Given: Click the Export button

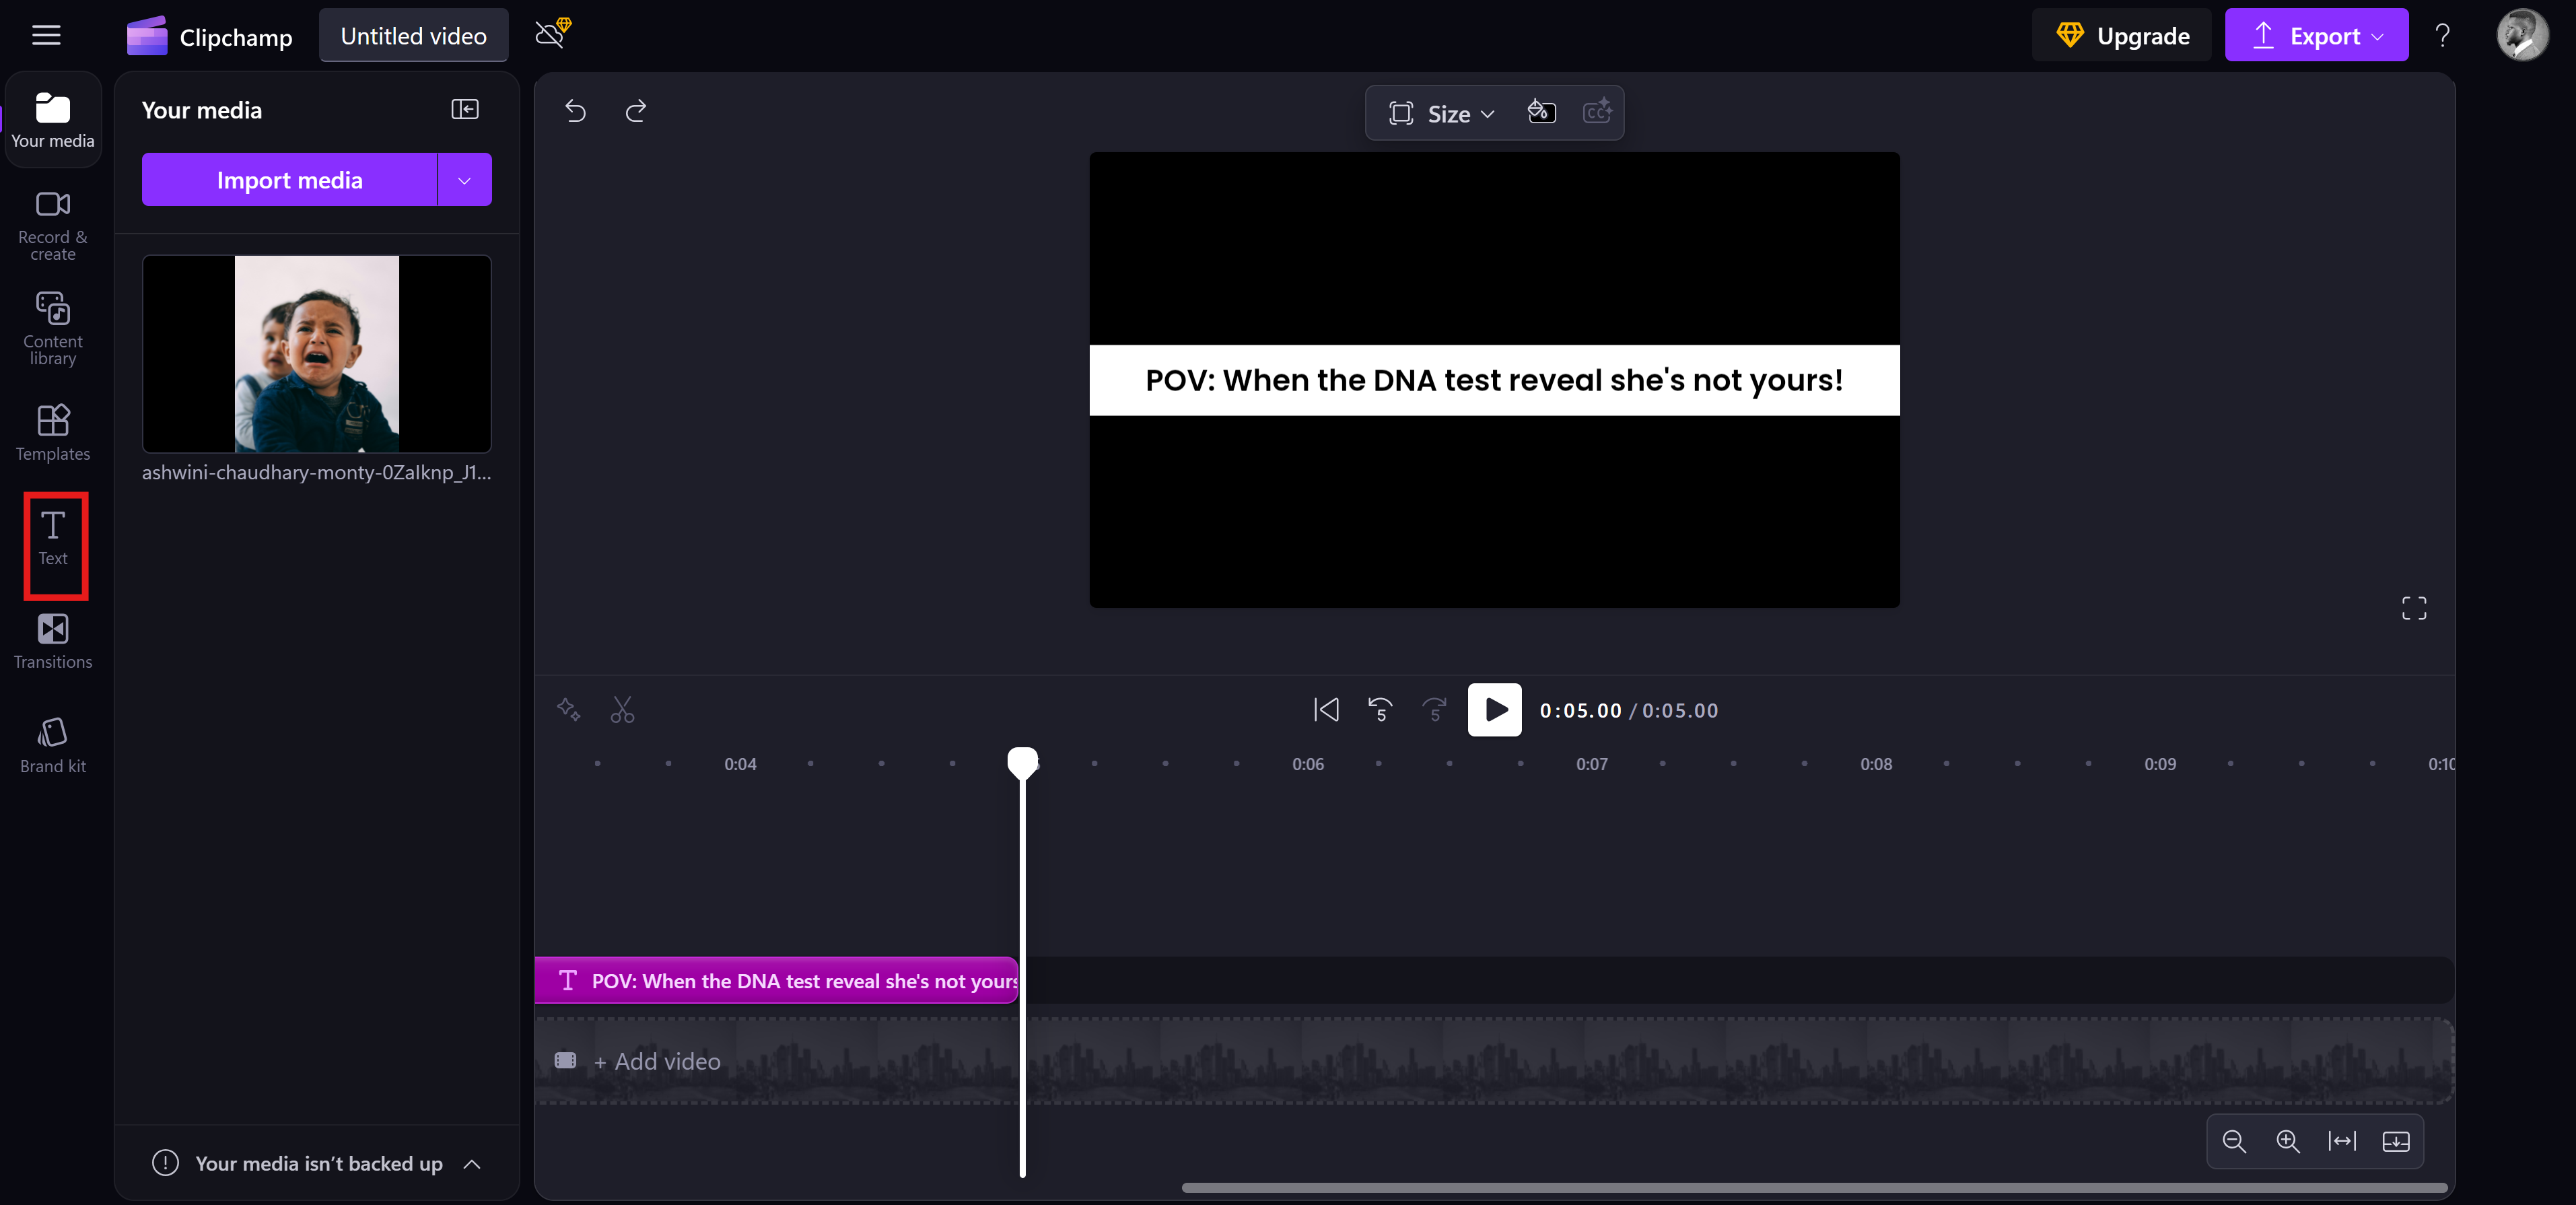Looking at the screenshot, I should 2315,36.
